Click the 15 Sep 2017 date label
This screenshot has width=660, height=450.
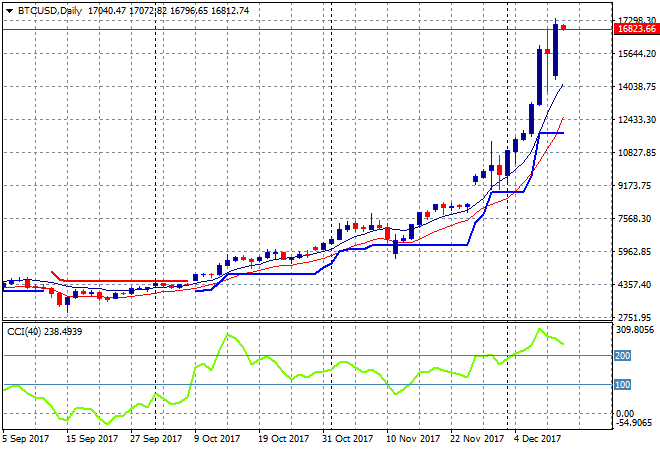92,439
